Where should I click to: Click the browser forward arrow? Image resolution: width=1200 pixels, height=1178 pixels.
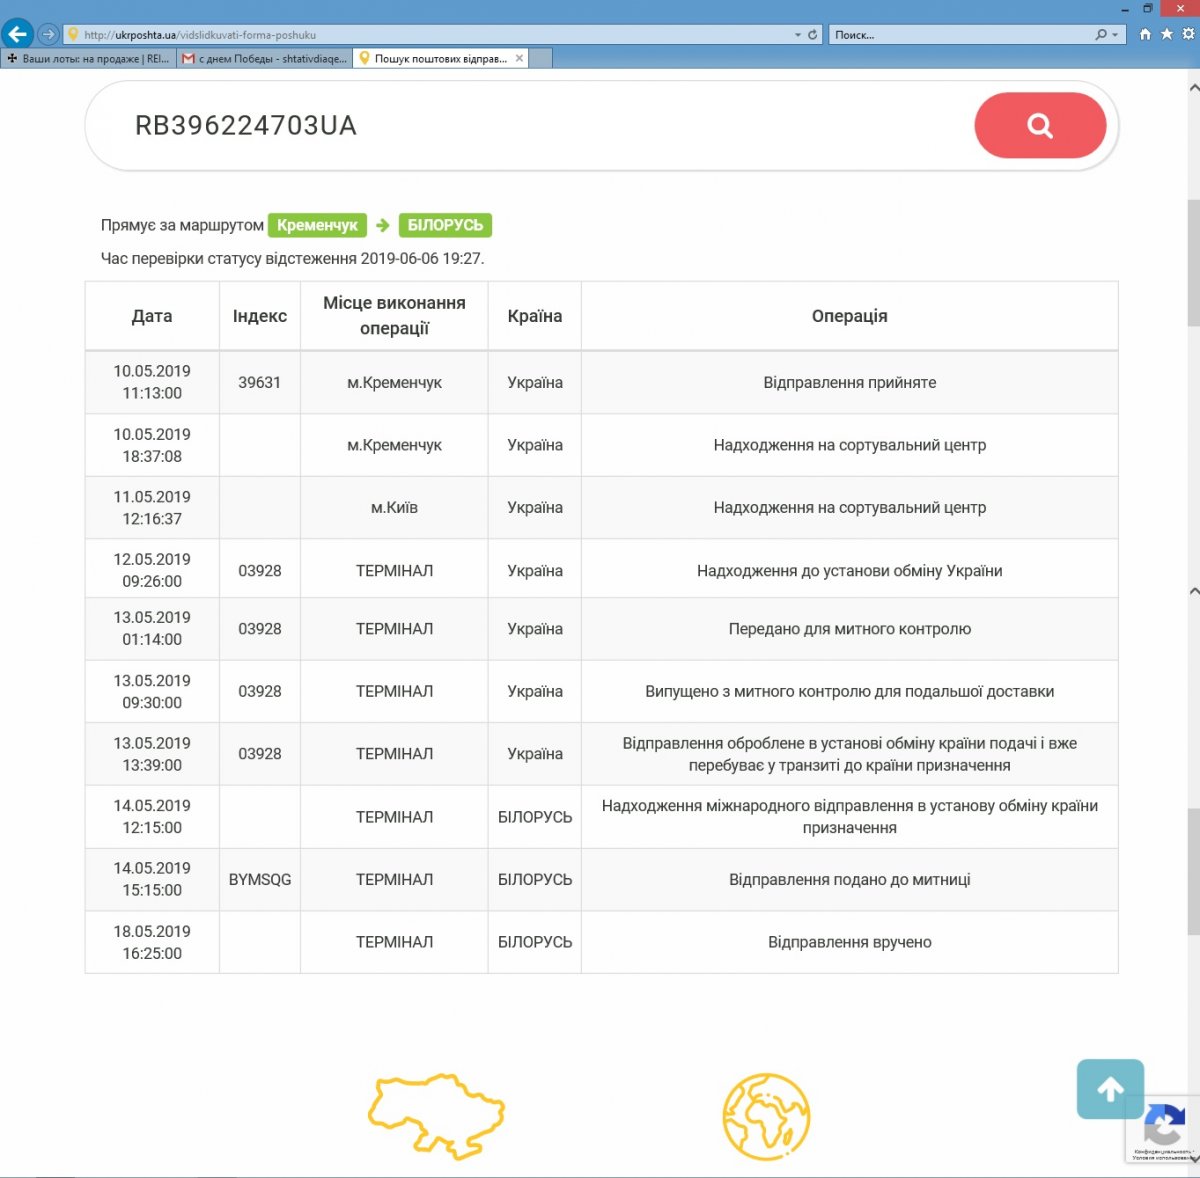click(47, 34)
